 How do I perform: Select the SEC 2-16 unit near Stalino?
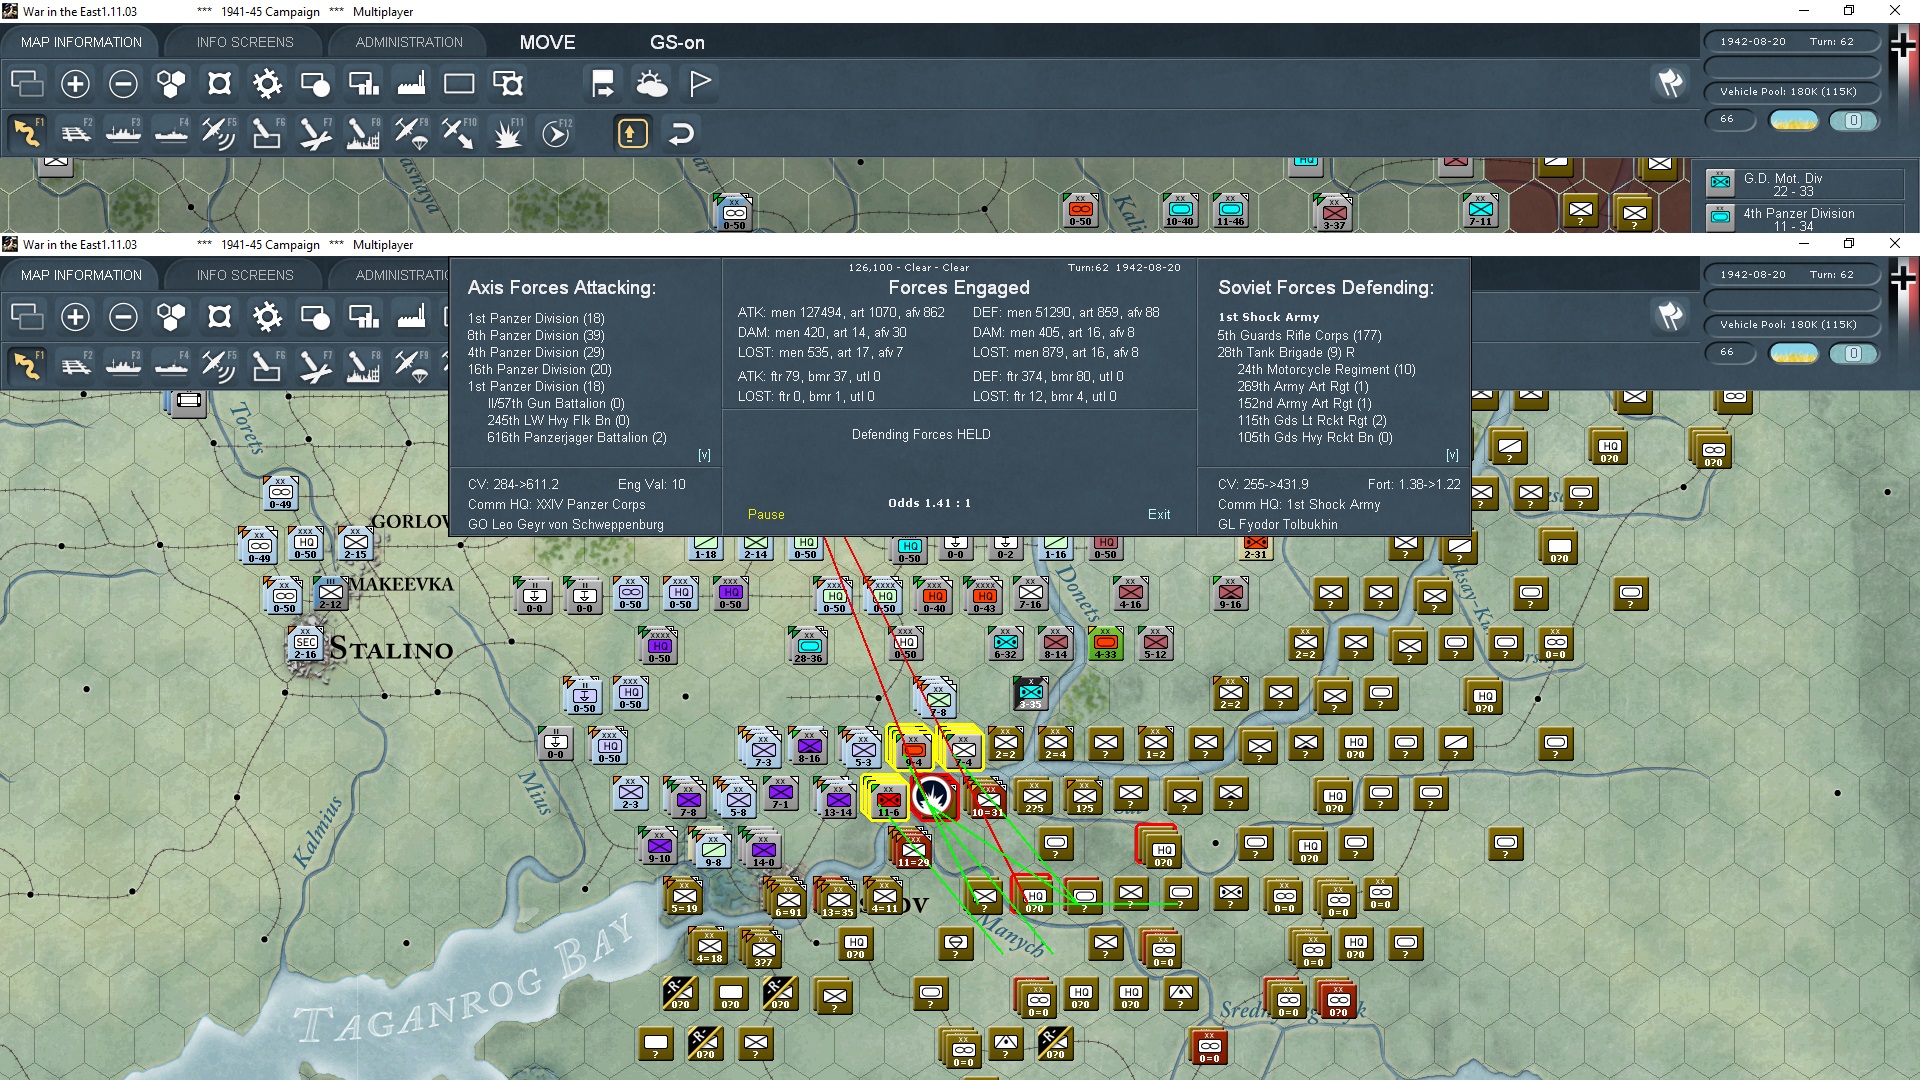point(306,645)
